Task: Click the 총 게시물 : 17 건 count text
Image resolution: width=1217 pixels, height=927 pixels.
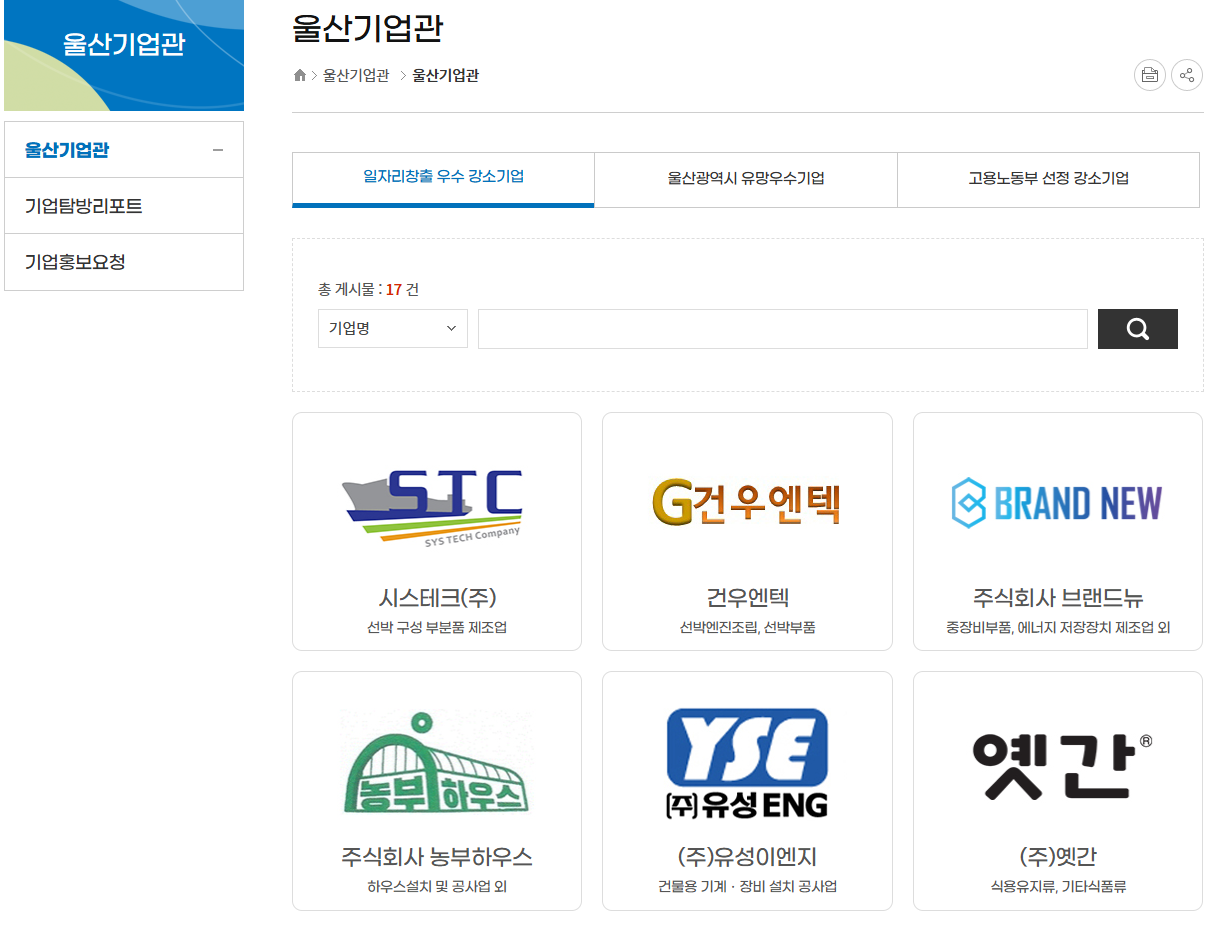Action: 368,290
